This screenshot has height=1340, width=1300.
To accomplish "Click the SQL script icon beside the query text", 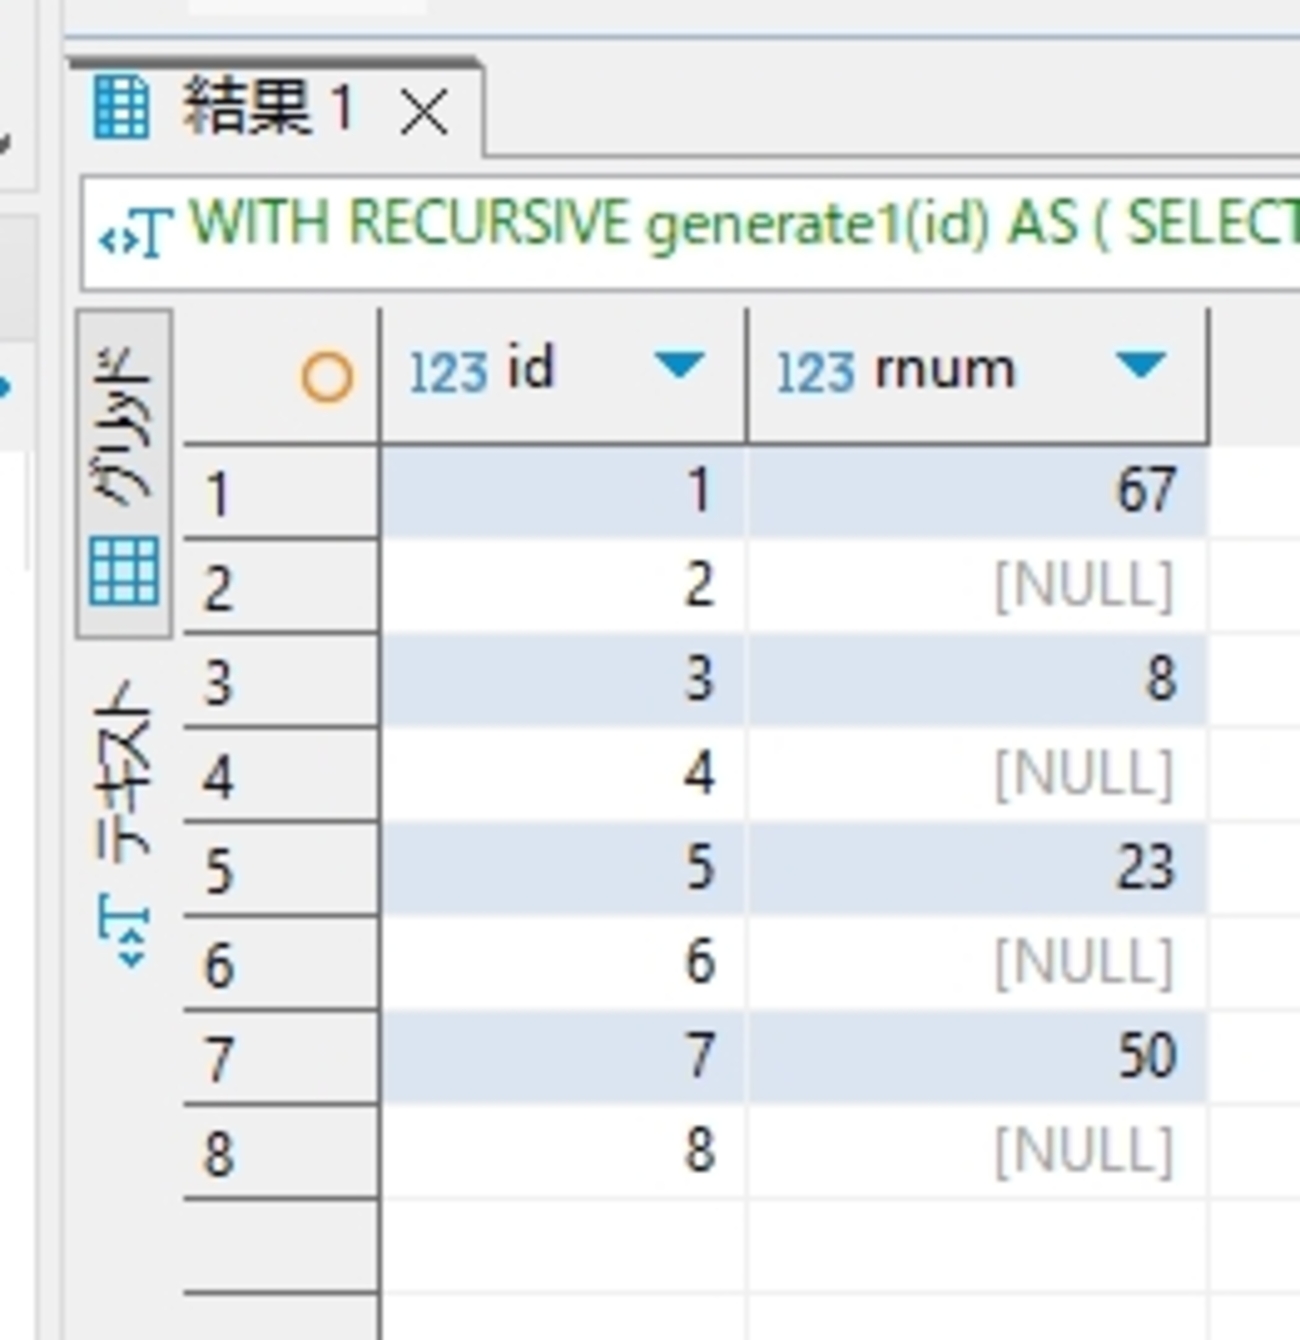I will 136,234.
